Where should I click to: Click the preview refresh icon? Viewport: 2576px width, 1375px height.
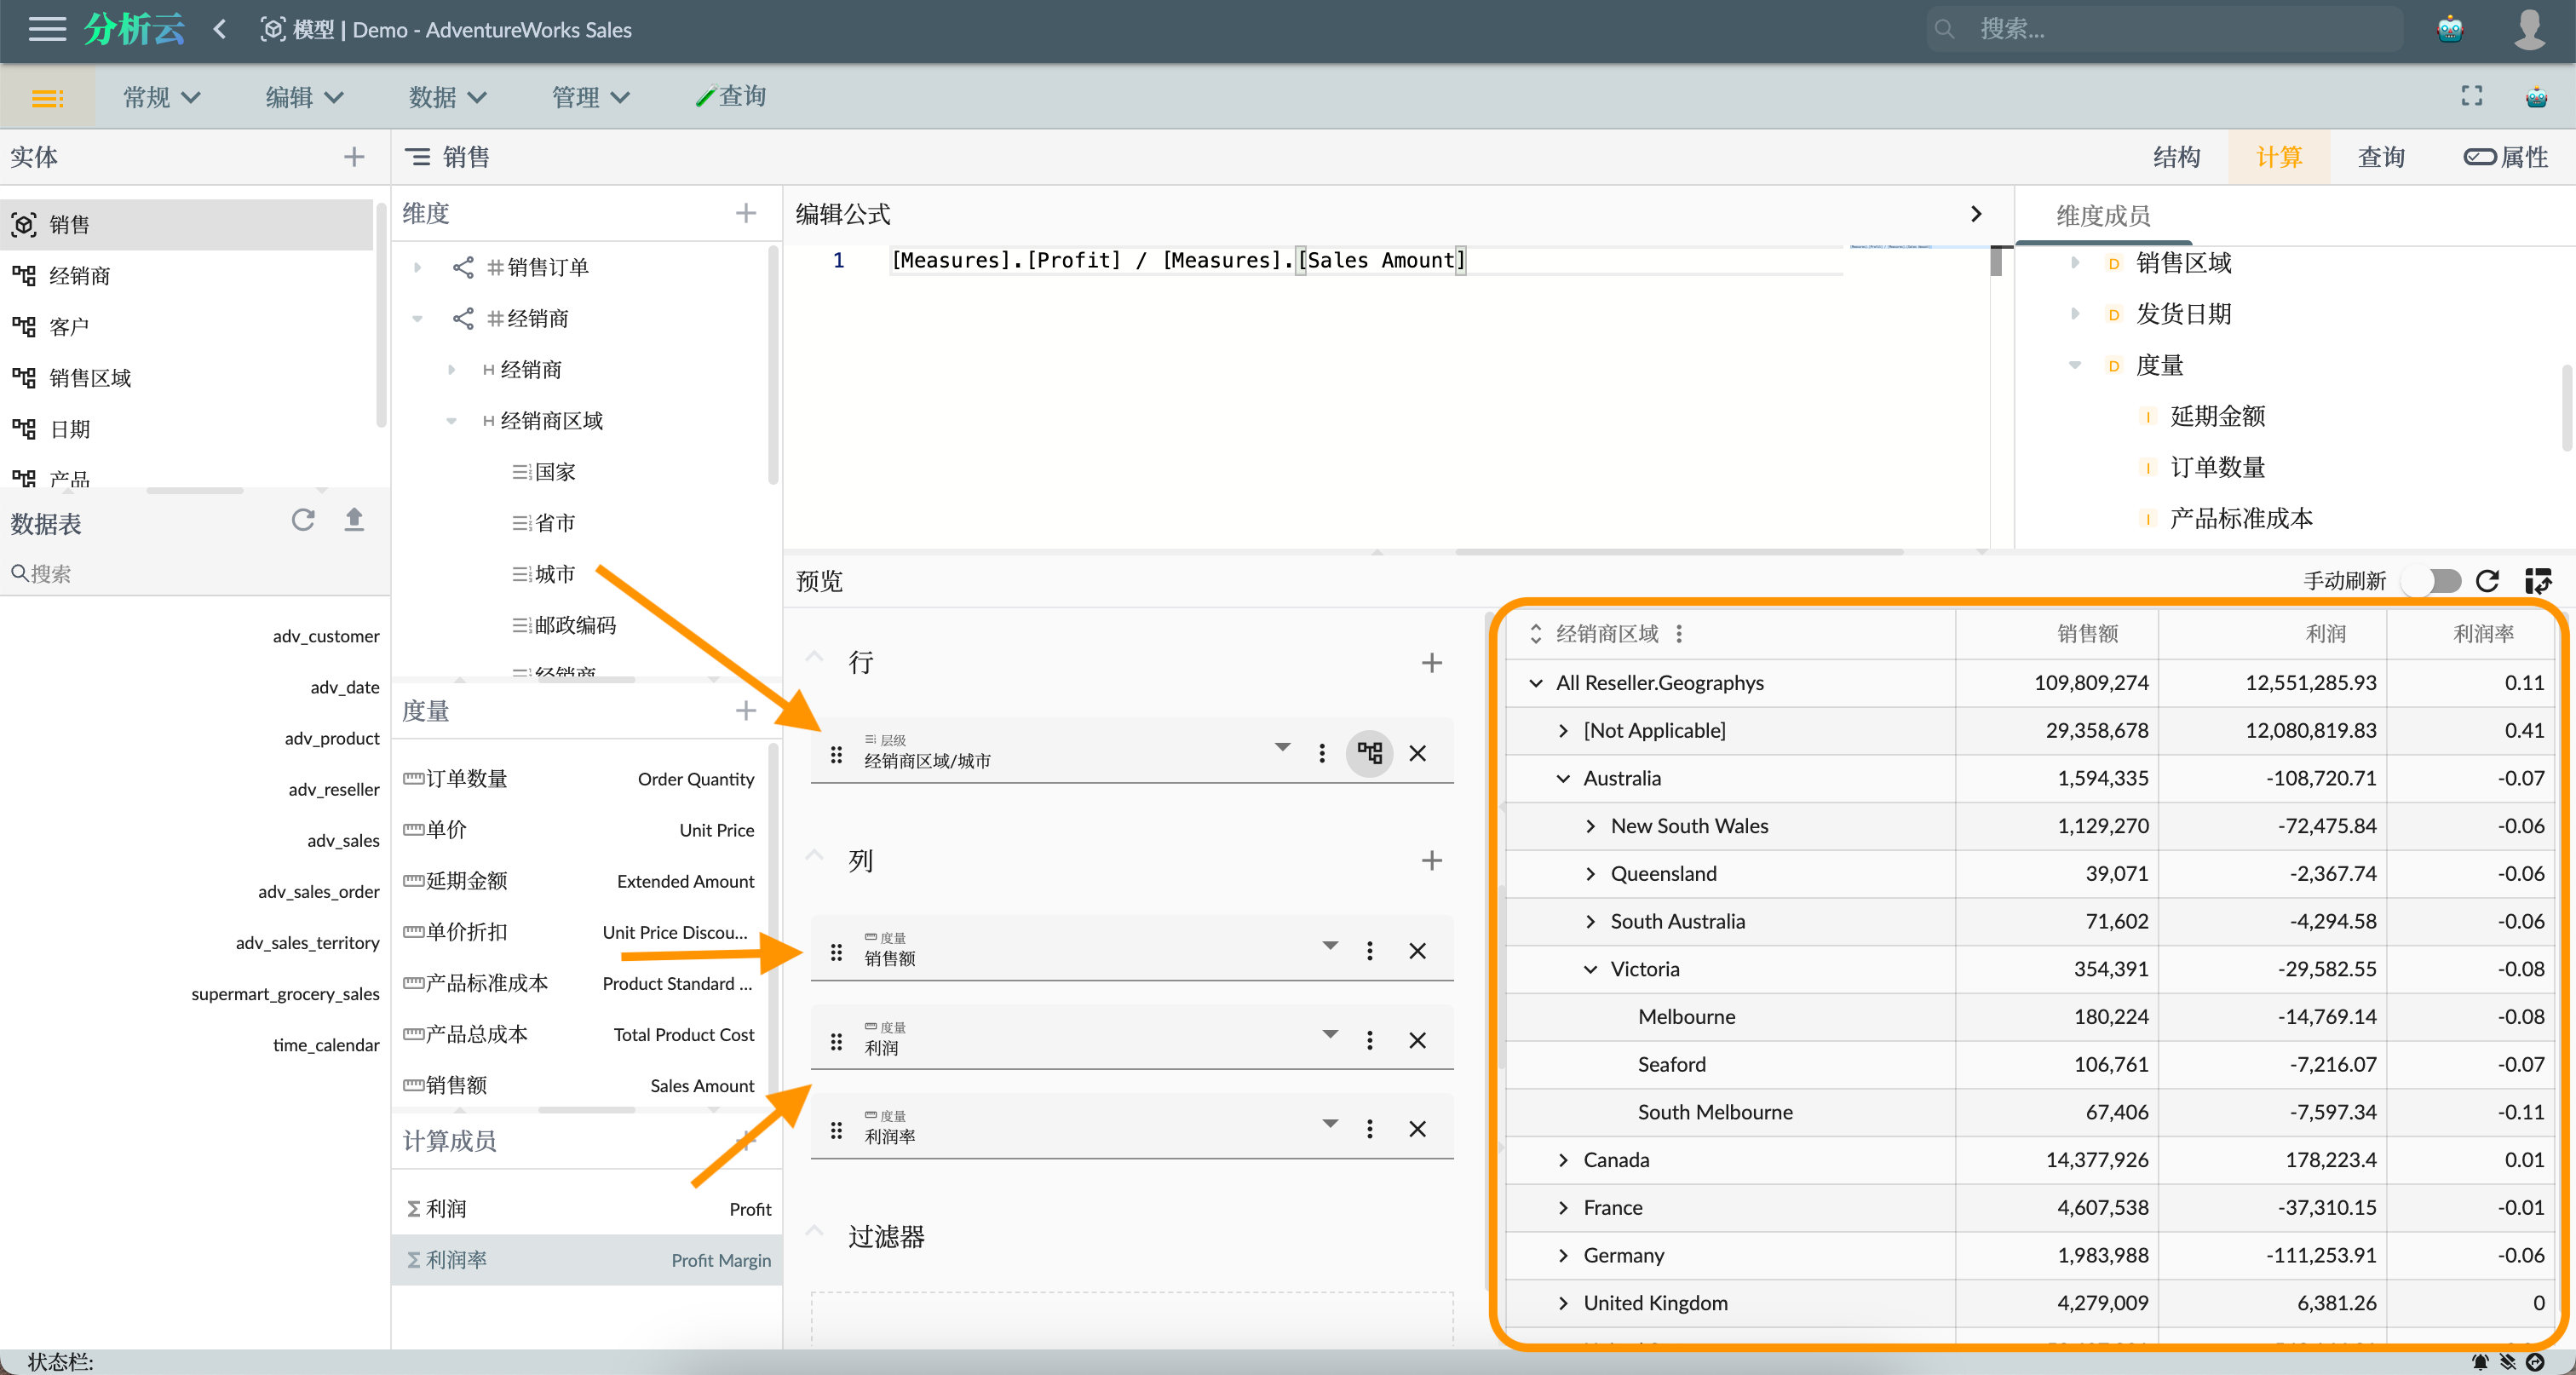pos(2487,581)
